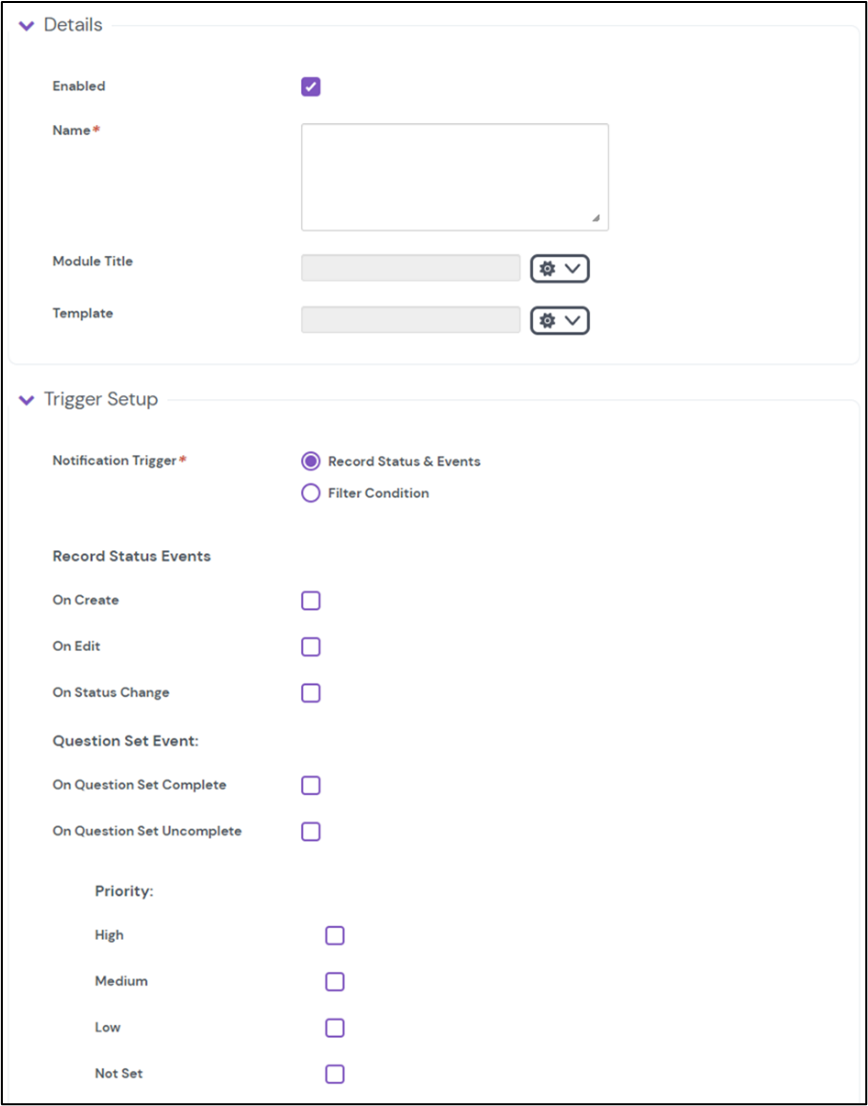This screenshot has height=1106, width=868.
Task: Check On Question Set Uncomplete
Action: tap(310, 831)
